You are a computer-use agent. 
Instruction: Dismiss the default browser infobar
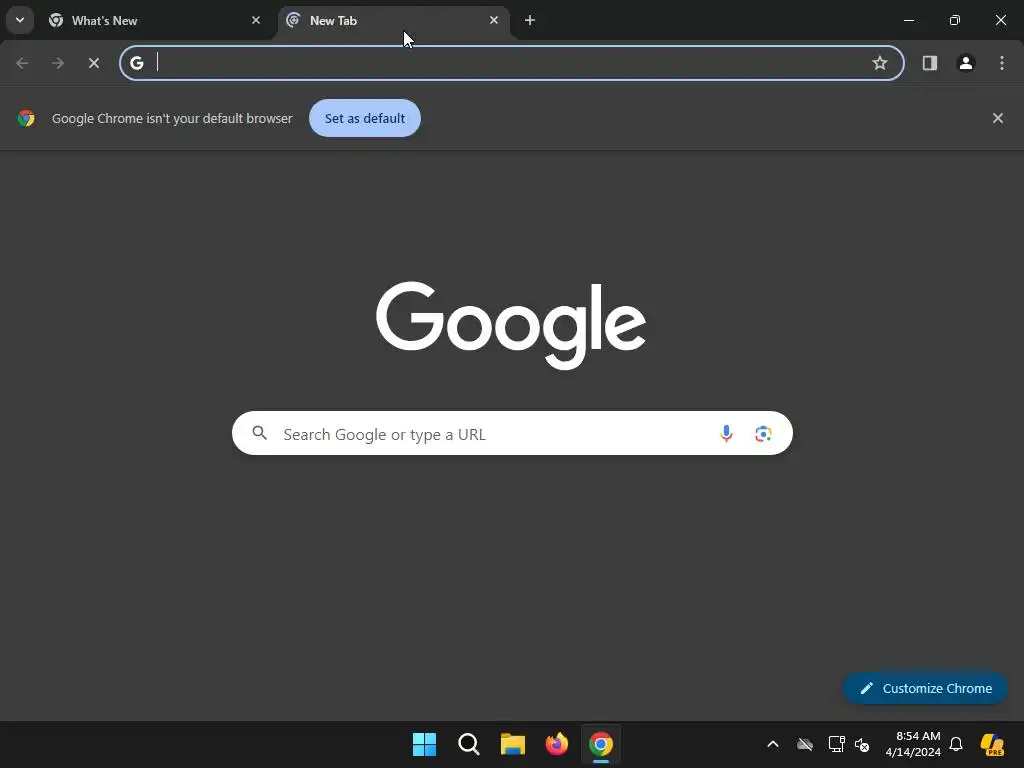point(998,118)
